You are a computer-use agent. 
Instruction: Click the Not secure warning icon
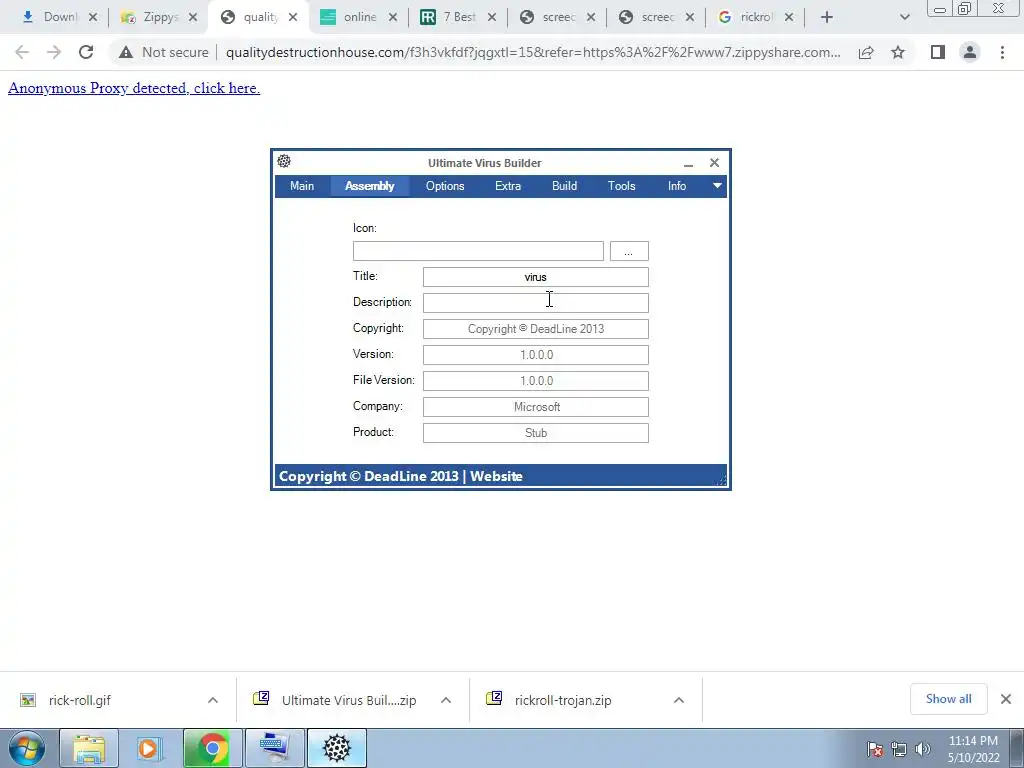click(126, 52)
